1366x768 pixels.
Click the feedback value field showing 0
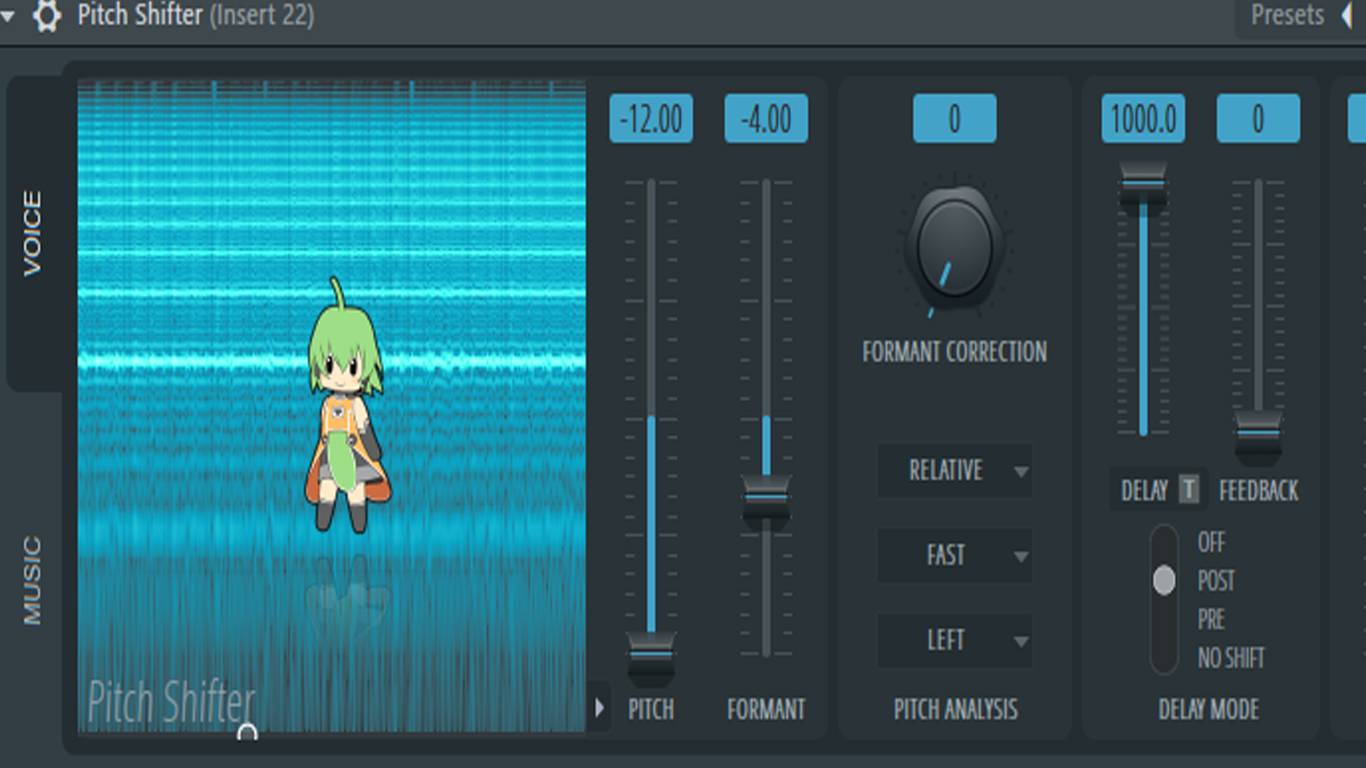[x=1258, y=119]
